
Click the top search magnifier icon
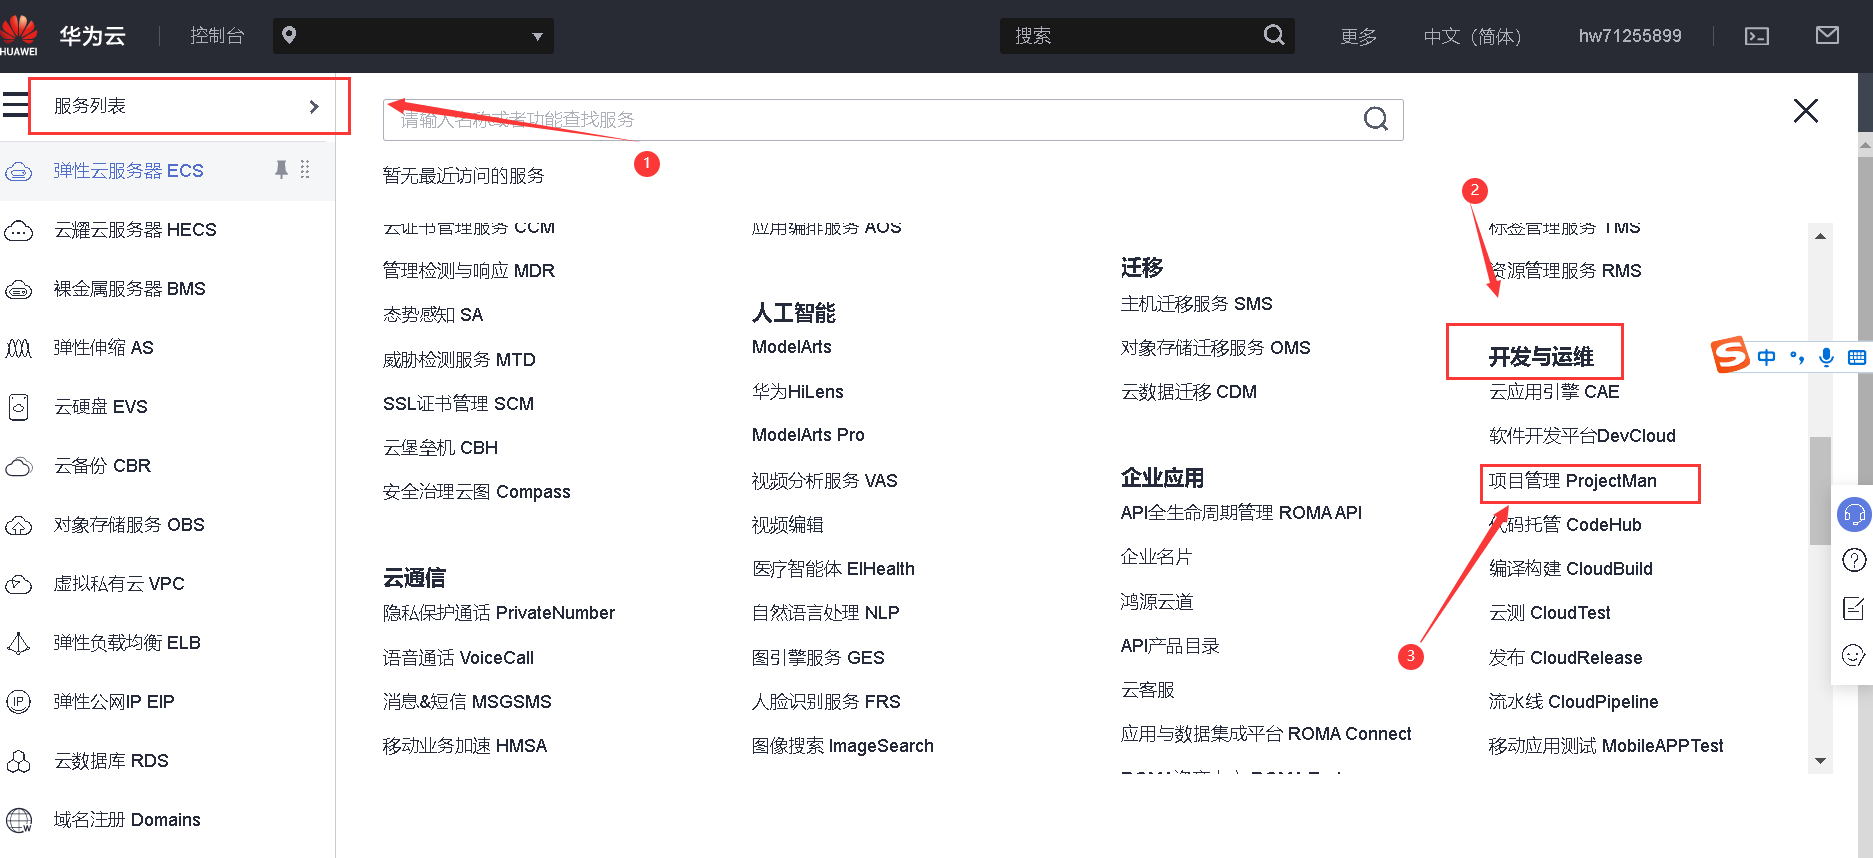tap(1274, 35)
